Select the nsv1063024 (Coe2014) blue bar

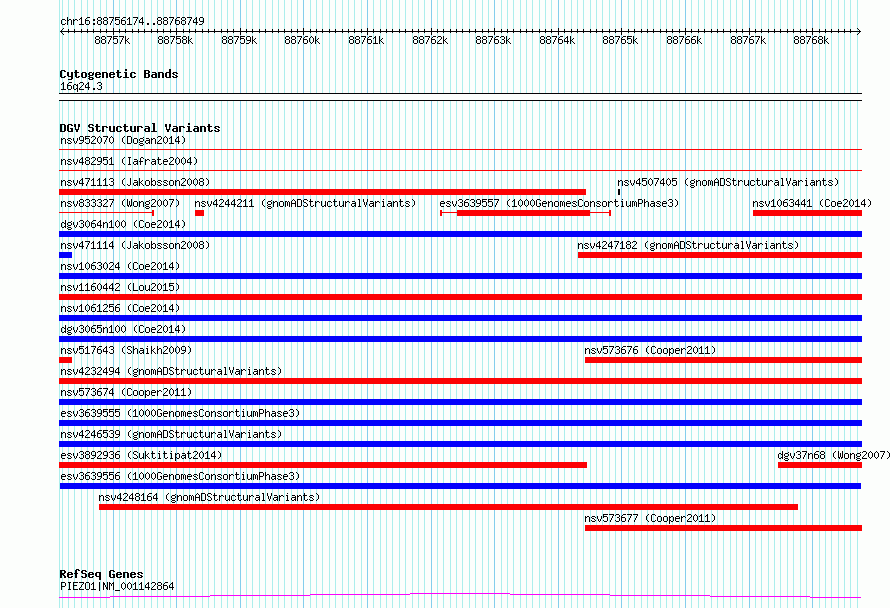tap(460, 276)
